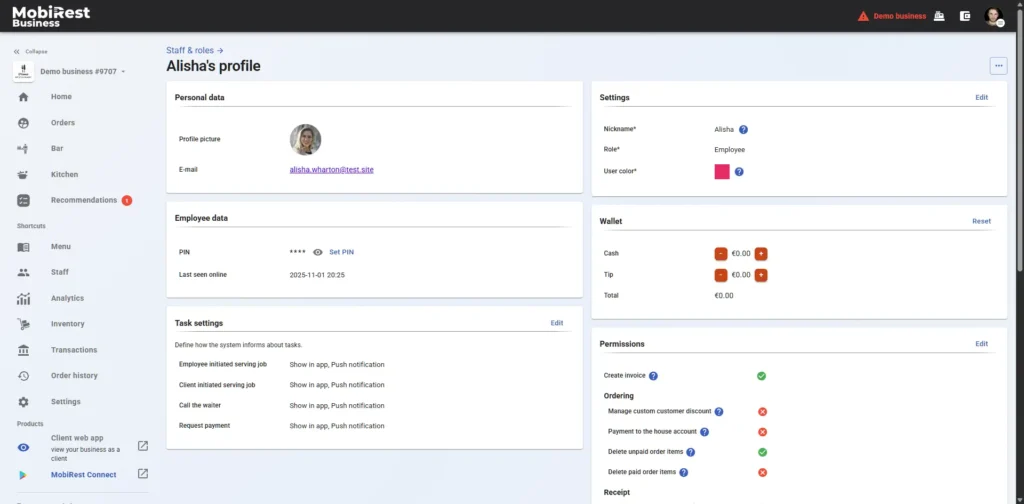Click the pink User color swatch
This screenshot has height=504, width=1024.
coord(721,171)
